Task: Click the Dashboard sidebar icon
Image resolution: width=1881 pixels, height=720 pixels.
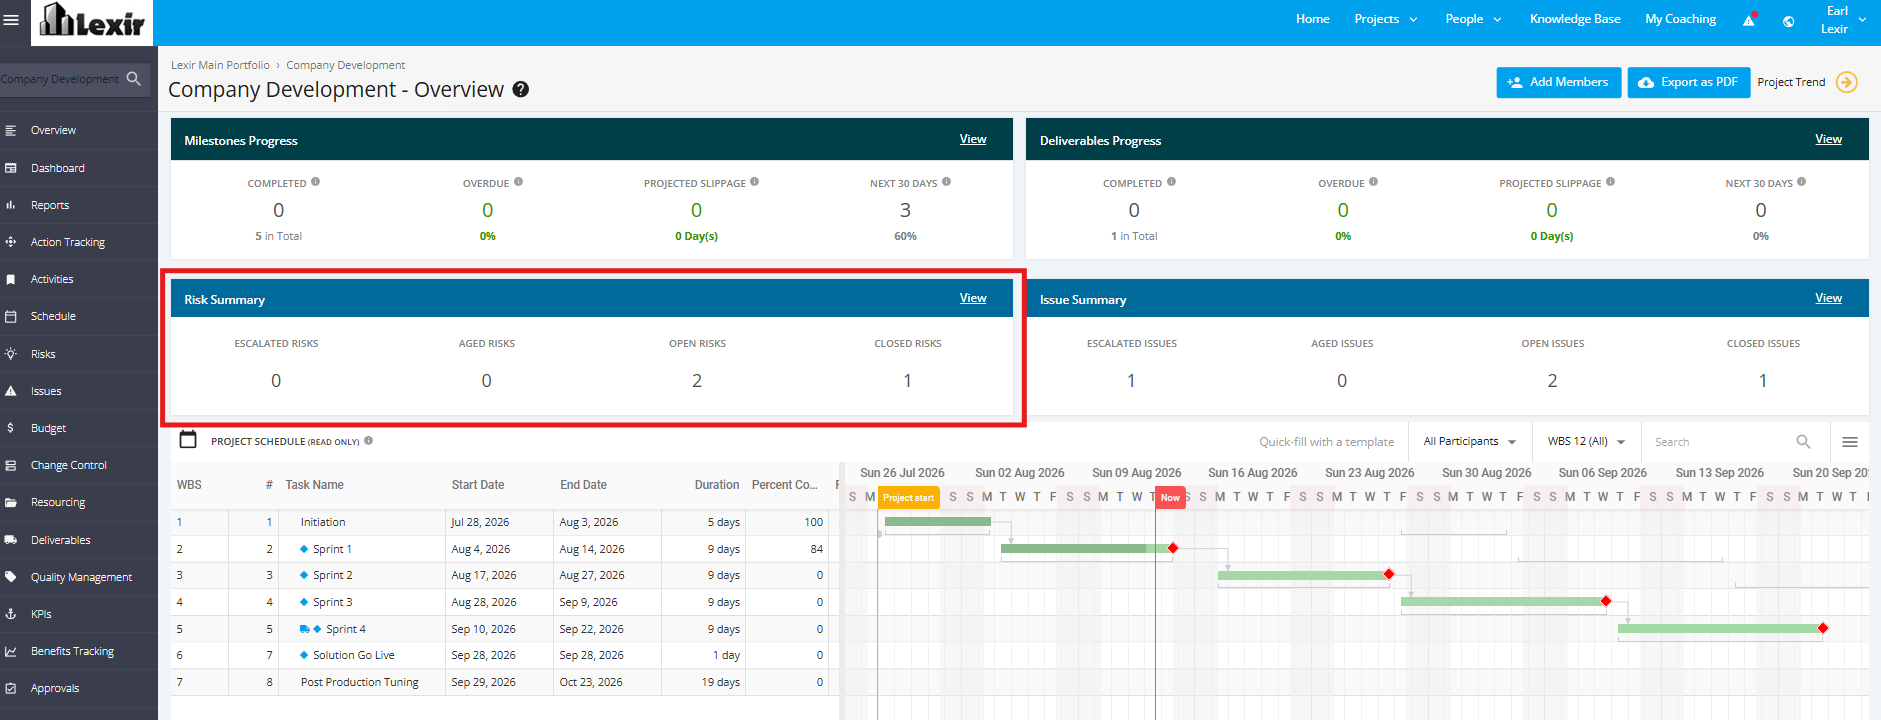Action: click(x=10, y=168)
